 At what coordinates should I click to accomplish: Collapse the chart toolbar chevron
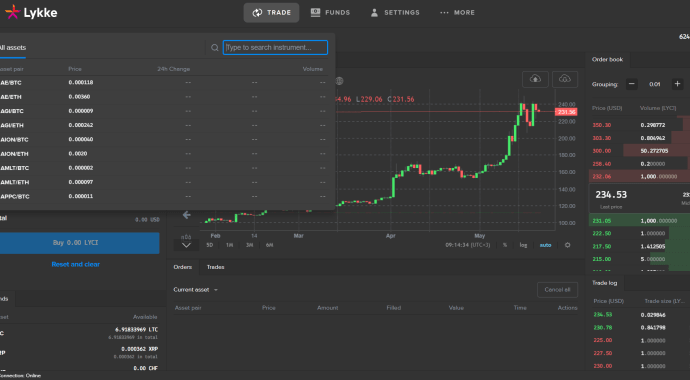[186, 245]
